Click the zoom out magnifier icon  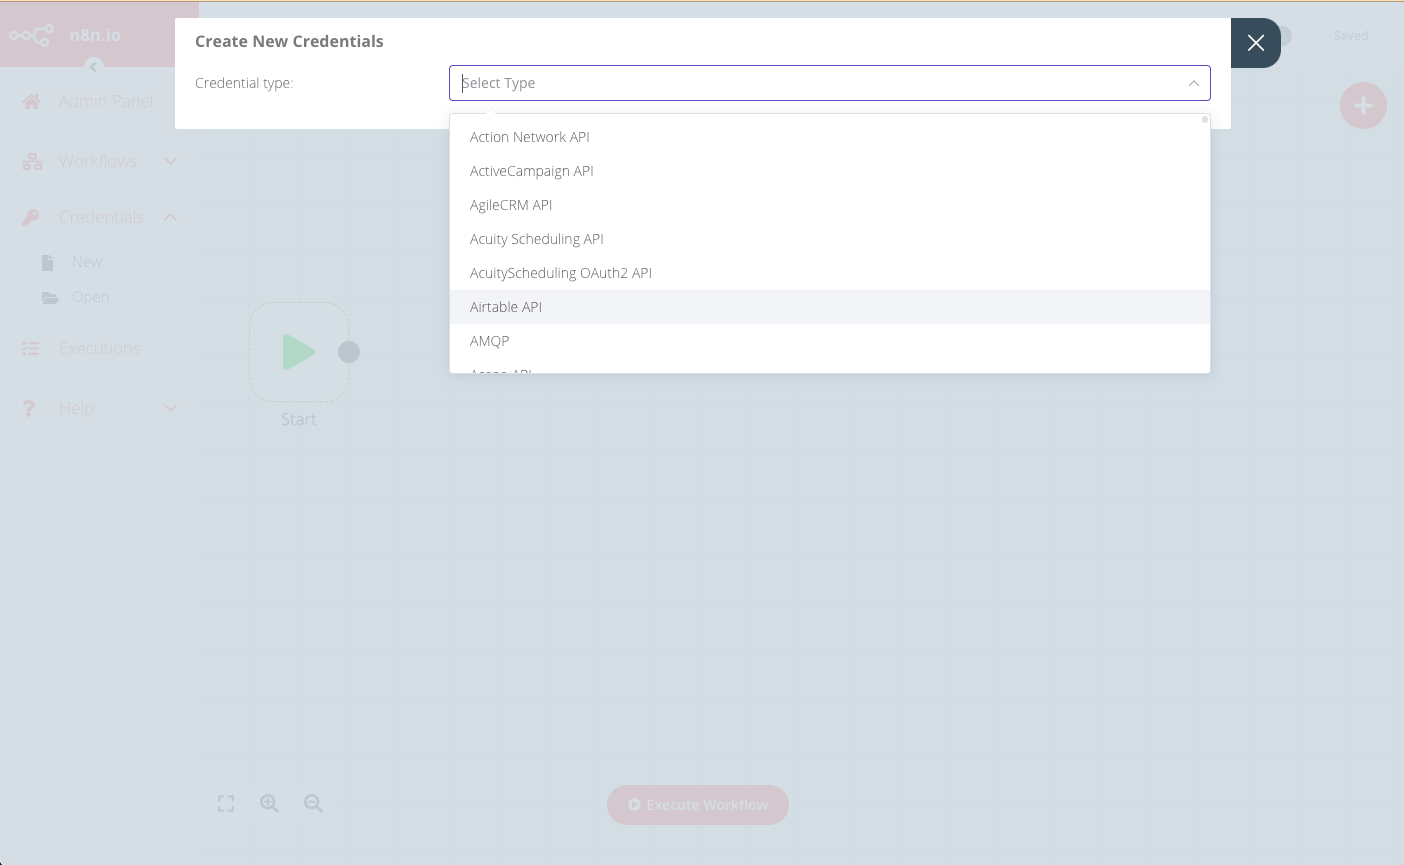click(x=313, y=803)
